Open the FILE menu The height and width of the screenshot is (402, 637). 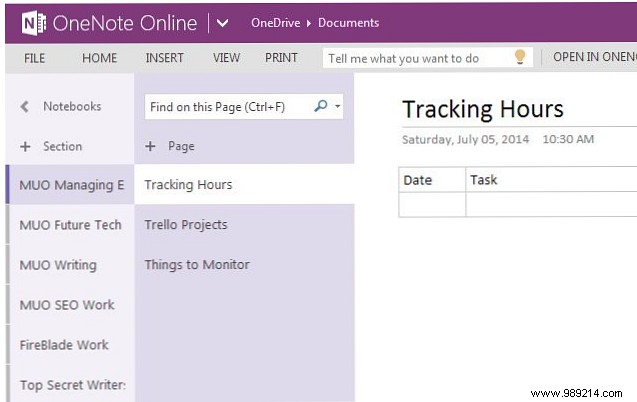(x=35, y=58)
